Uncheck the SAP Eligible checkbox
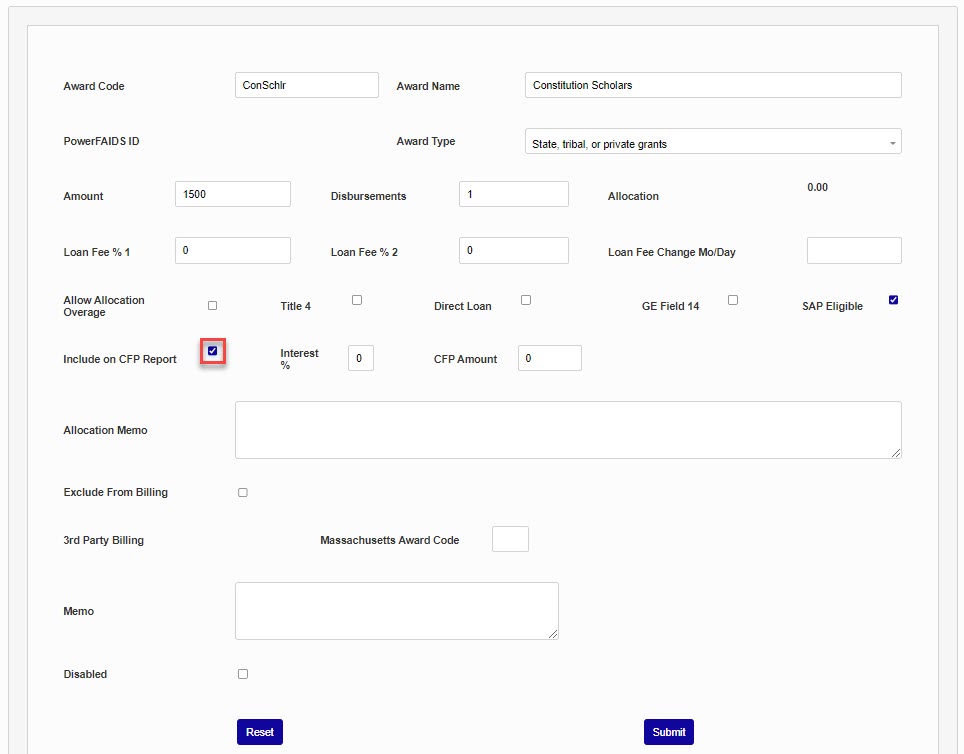The width and height of the screenshot is (964, 754). pyautogui.click(x=893, y=300)
